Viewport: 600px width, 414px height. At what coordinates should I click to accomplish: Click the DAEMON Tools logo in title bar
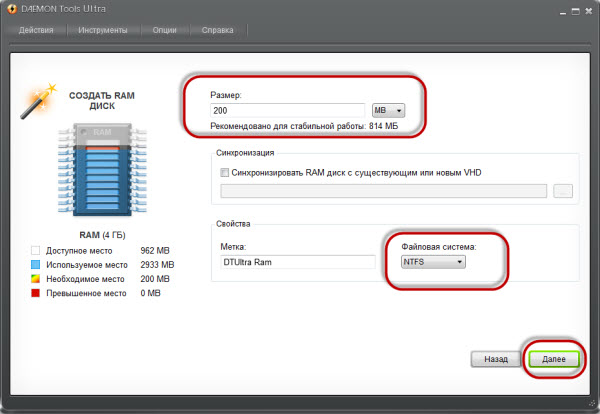click(13, 9)
